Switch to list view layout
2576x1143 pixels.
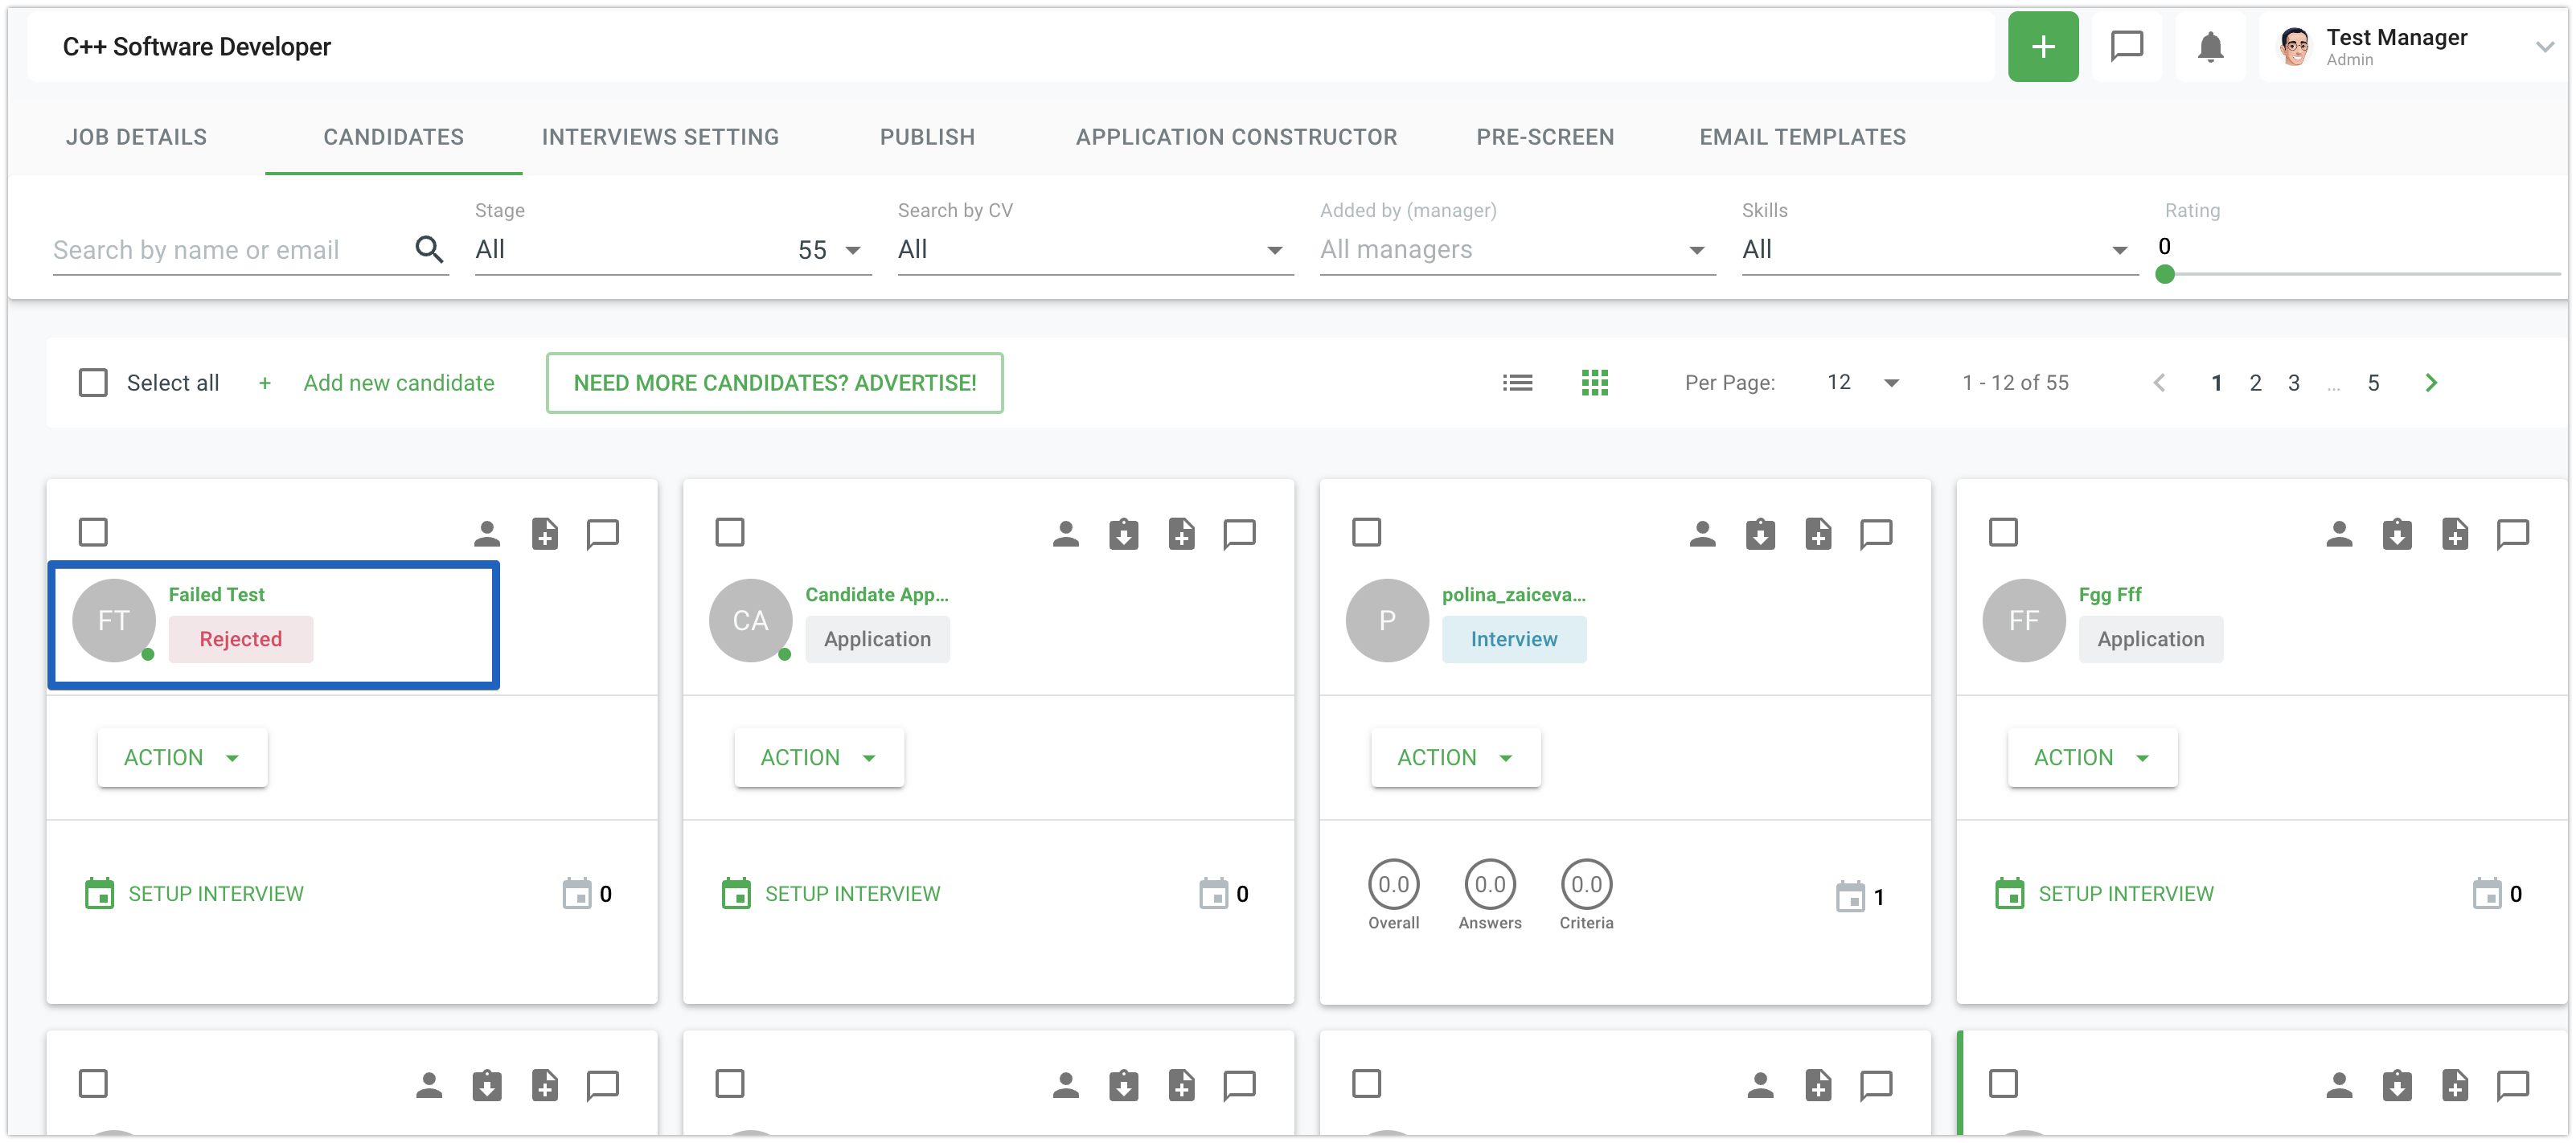pyautogui.click(x=1517, y=383)
